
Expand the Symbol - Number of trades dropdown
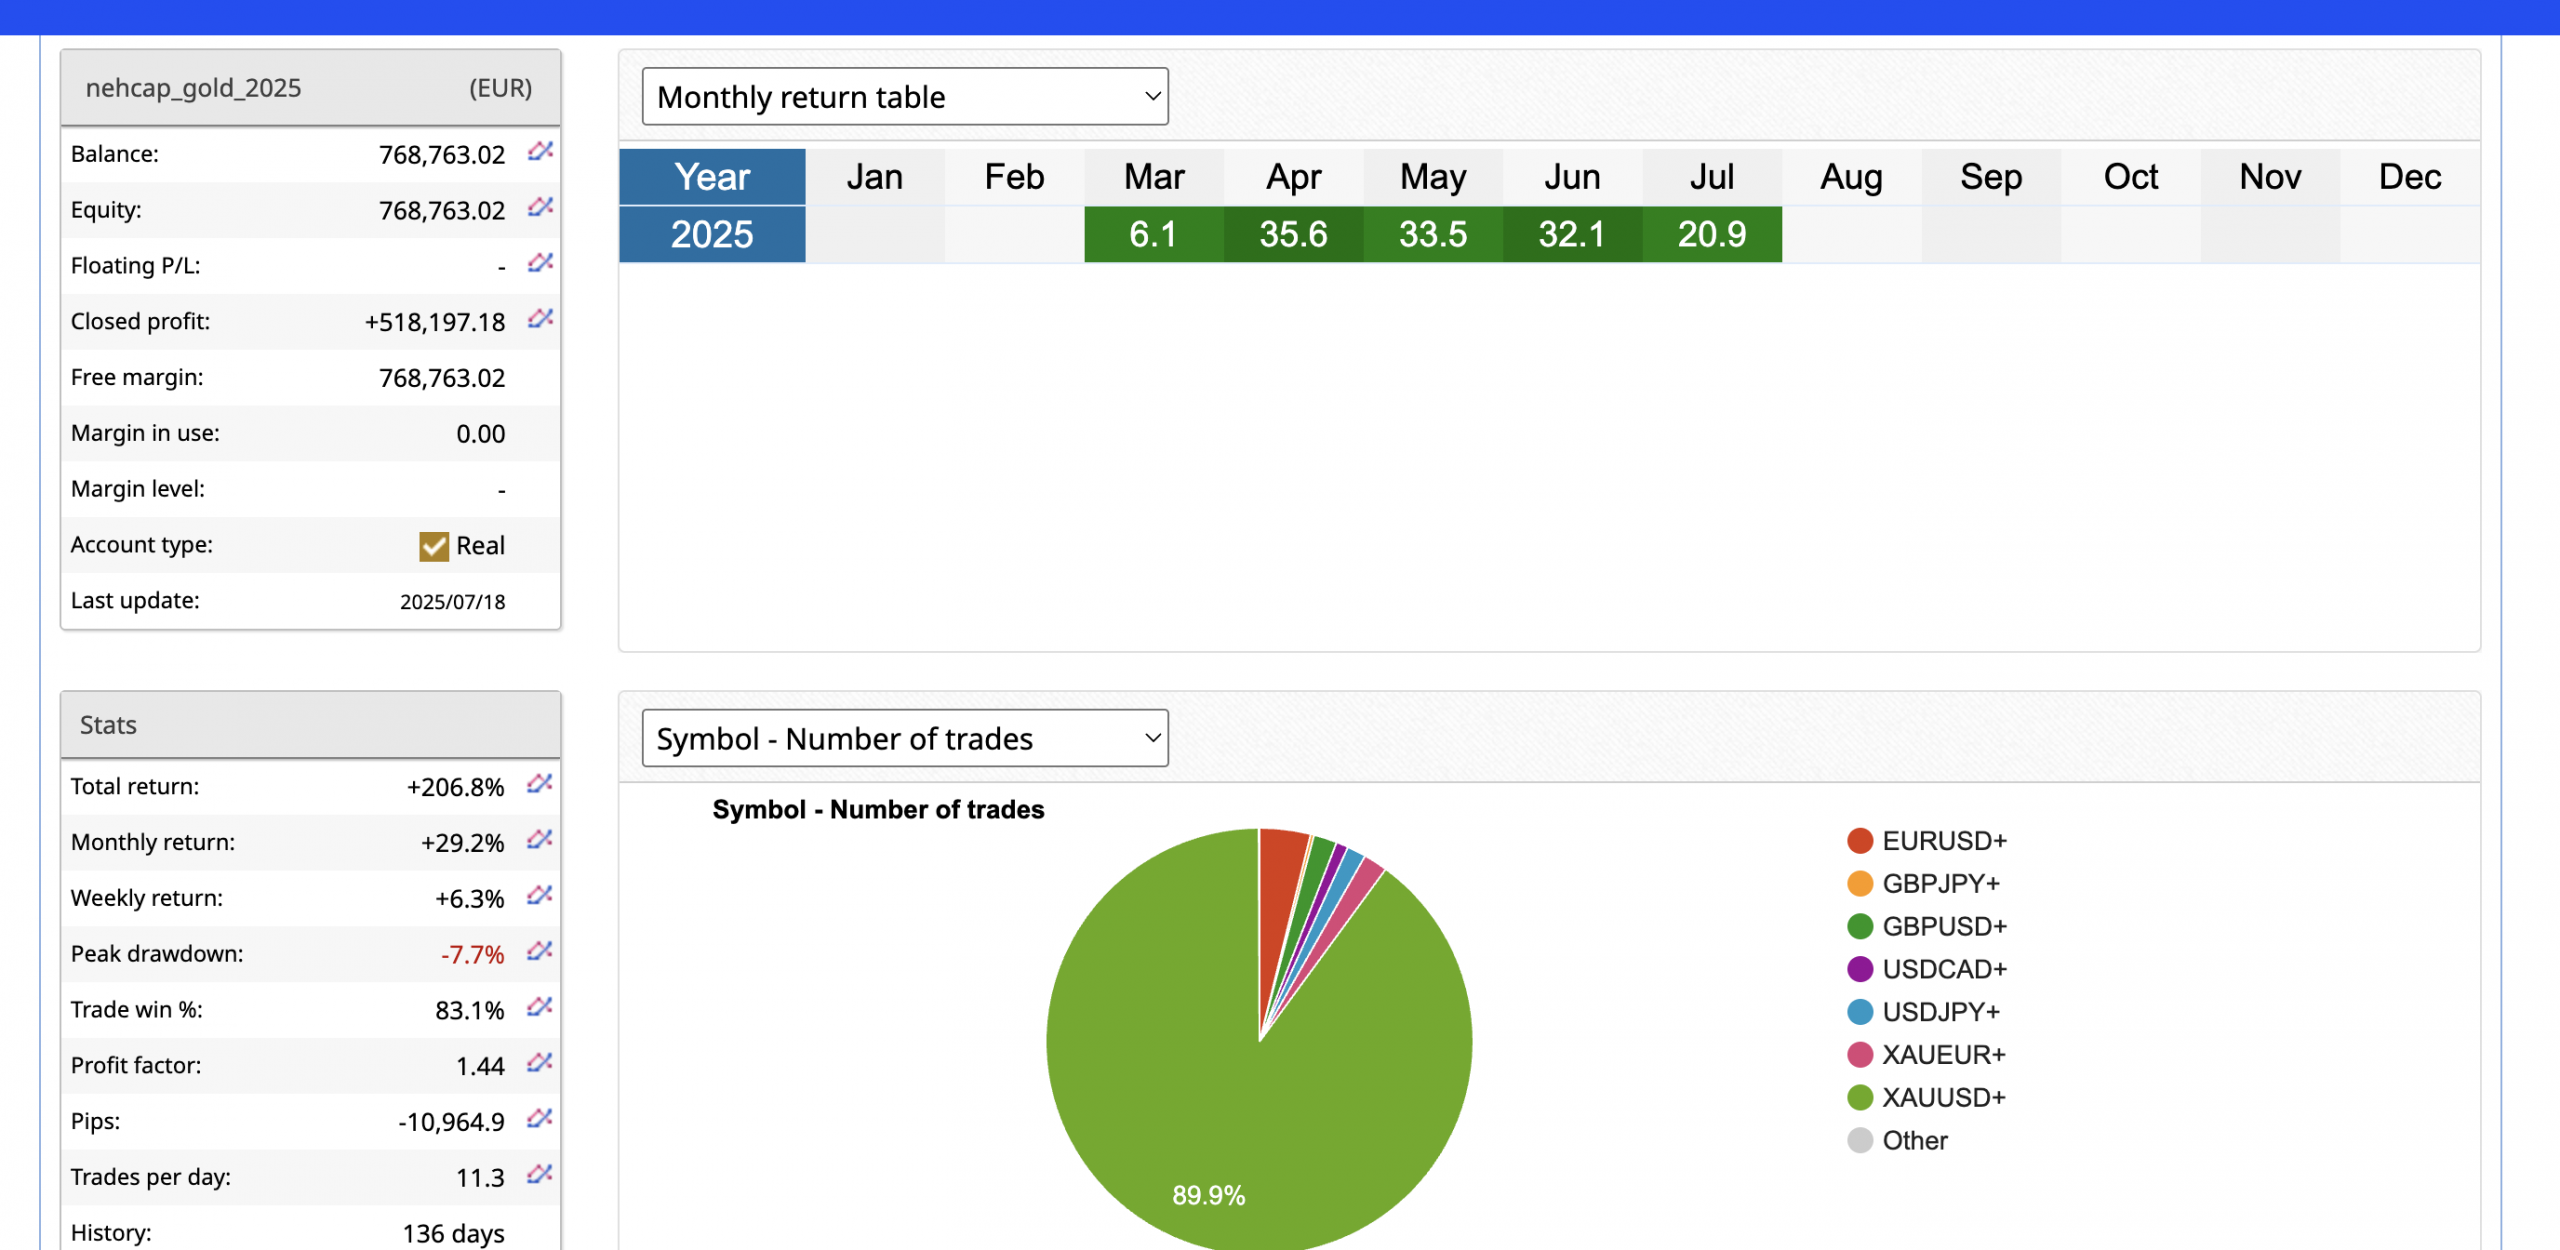tap(904, 739)
